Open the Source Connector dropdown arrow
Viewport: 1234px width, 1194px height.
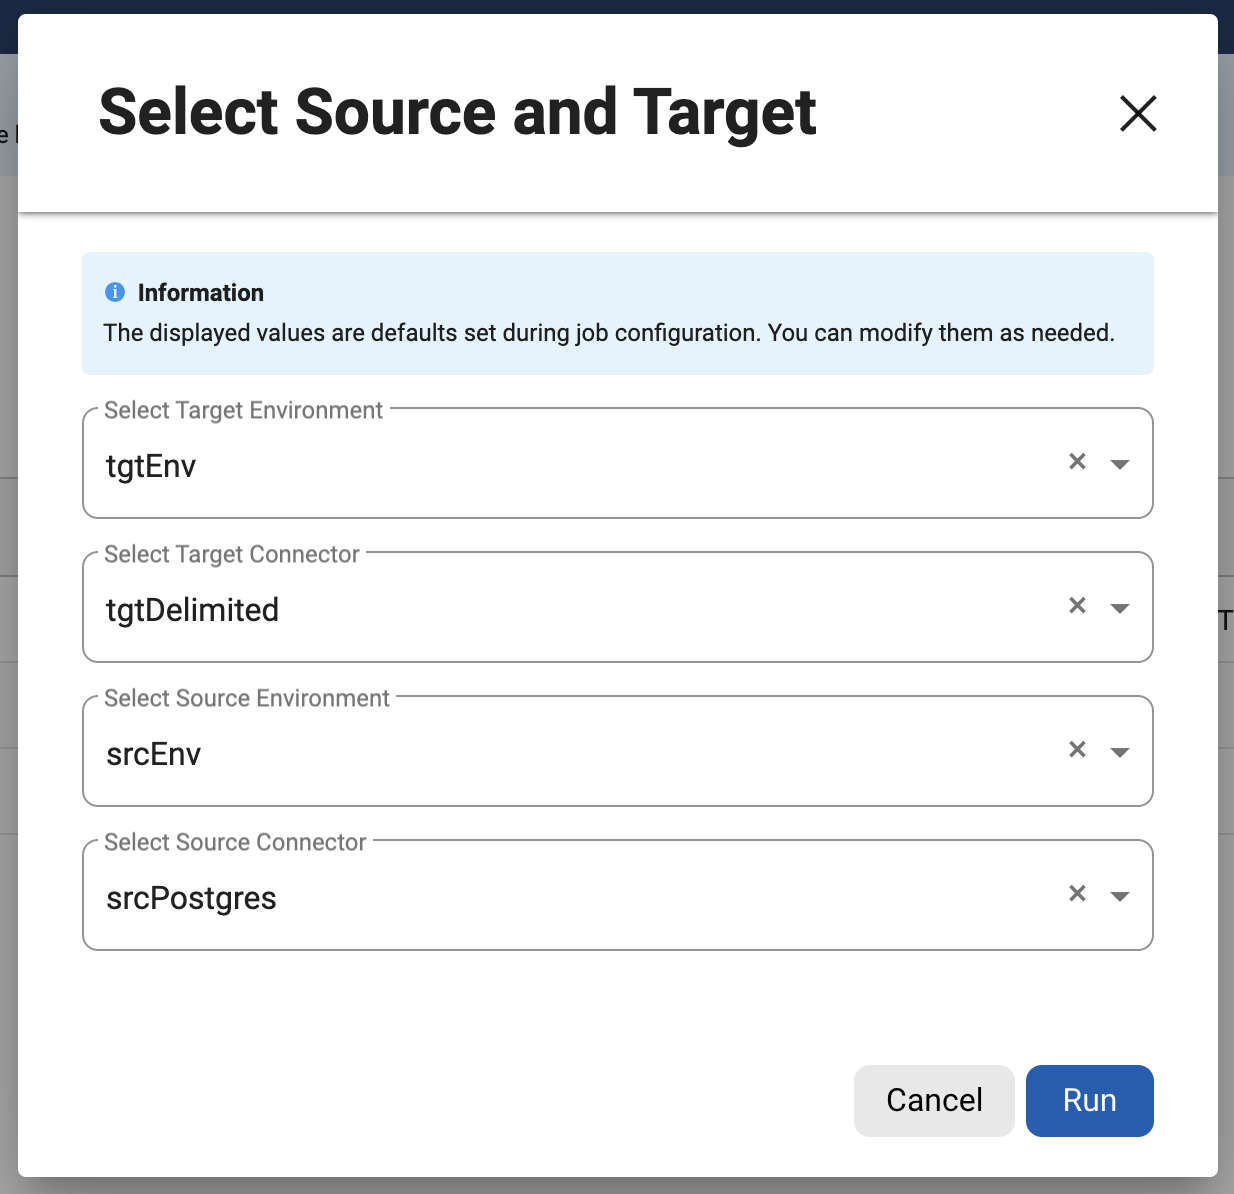pos(1120,896)
